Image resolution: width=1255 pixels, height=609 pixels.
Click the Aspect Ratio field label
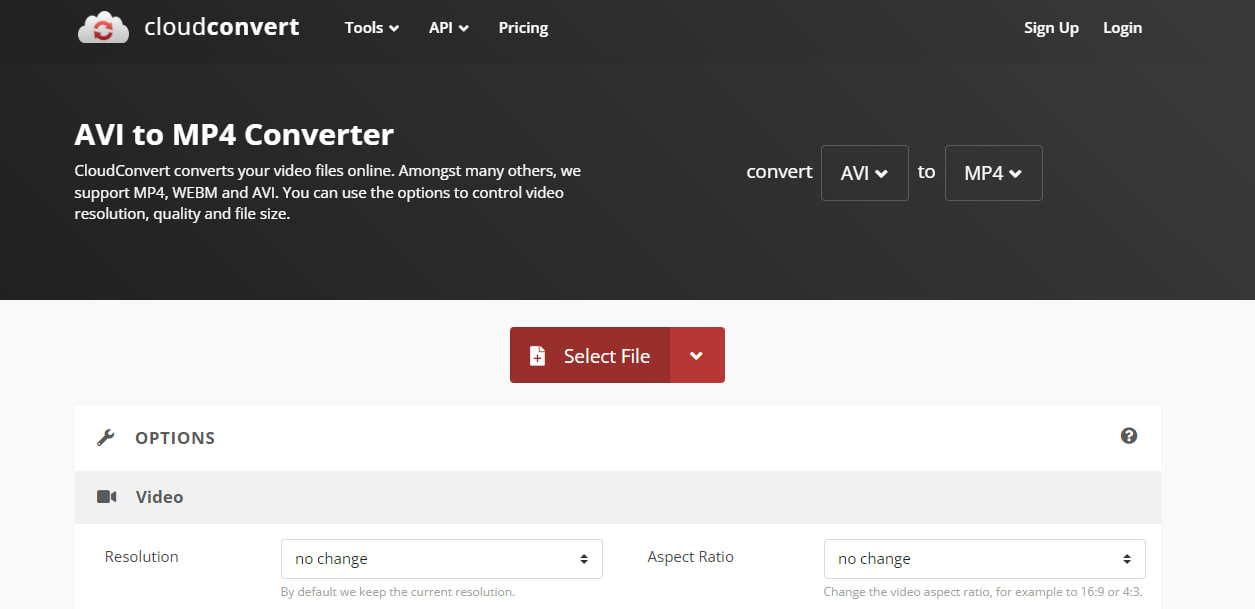pyautogui.click(x=690, y=557)
